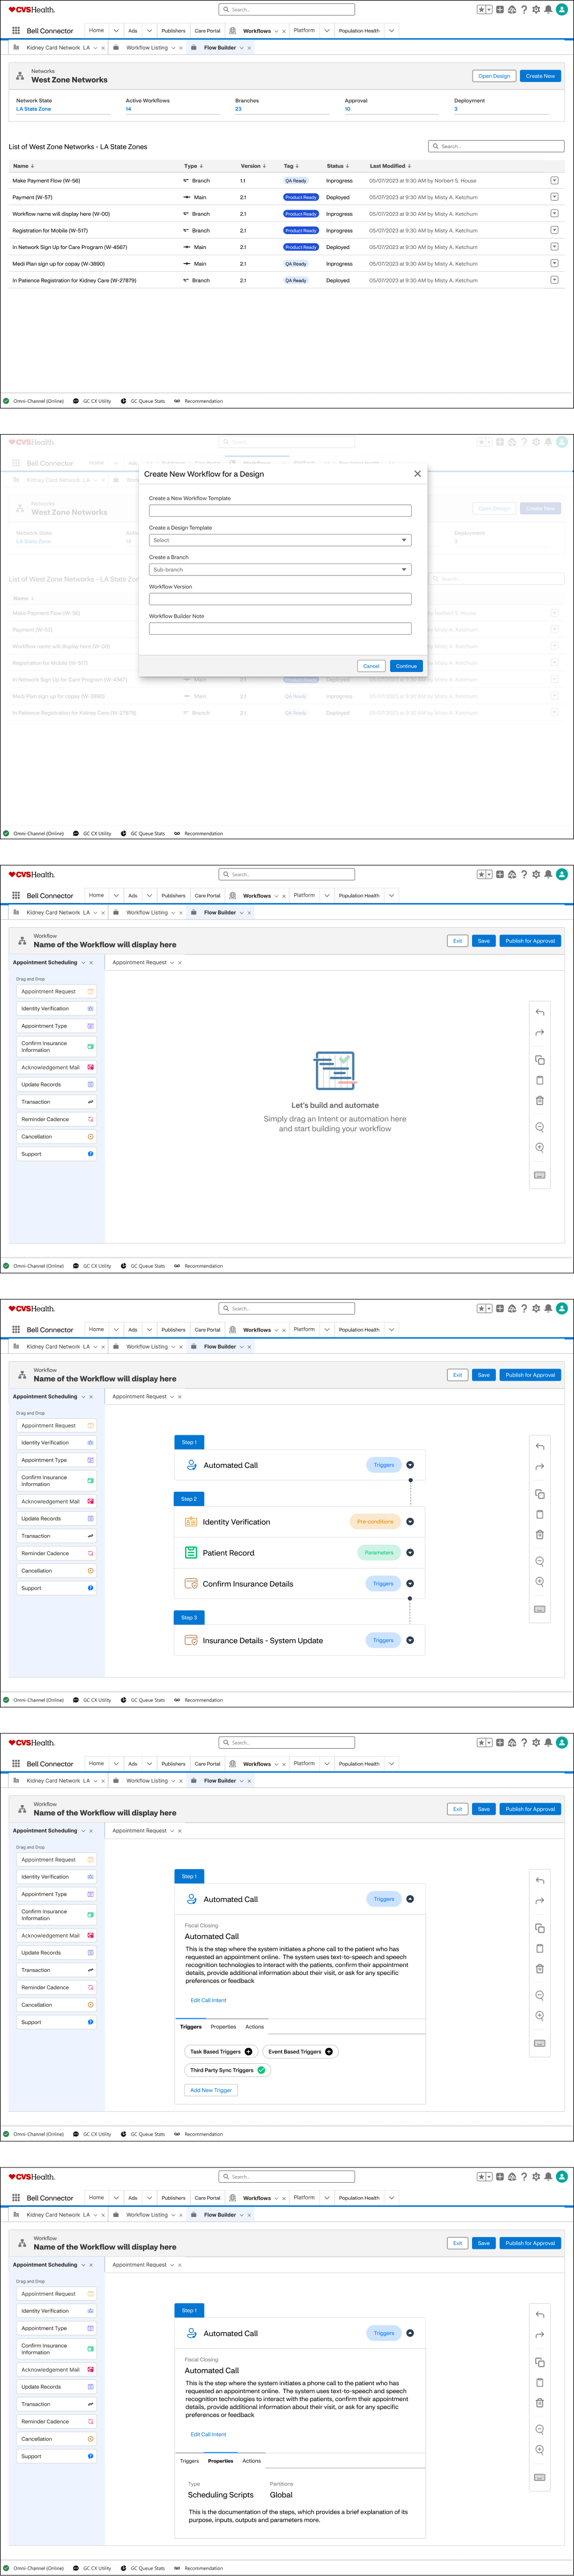The image size is (574, 2576).
Task: Open Properties tab above the Add New Trigger button
Action: 223,2027
